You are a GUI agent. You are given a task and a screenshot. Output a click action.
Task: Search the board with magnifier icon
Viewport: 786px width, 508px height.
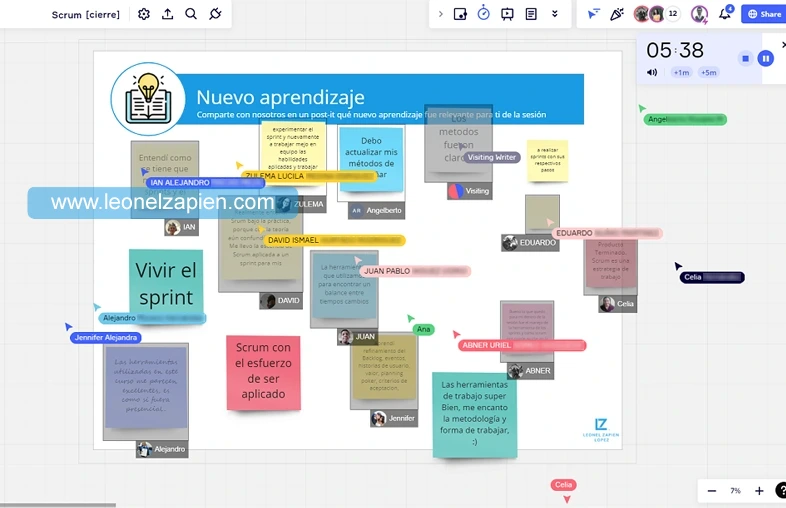[191, 14]
